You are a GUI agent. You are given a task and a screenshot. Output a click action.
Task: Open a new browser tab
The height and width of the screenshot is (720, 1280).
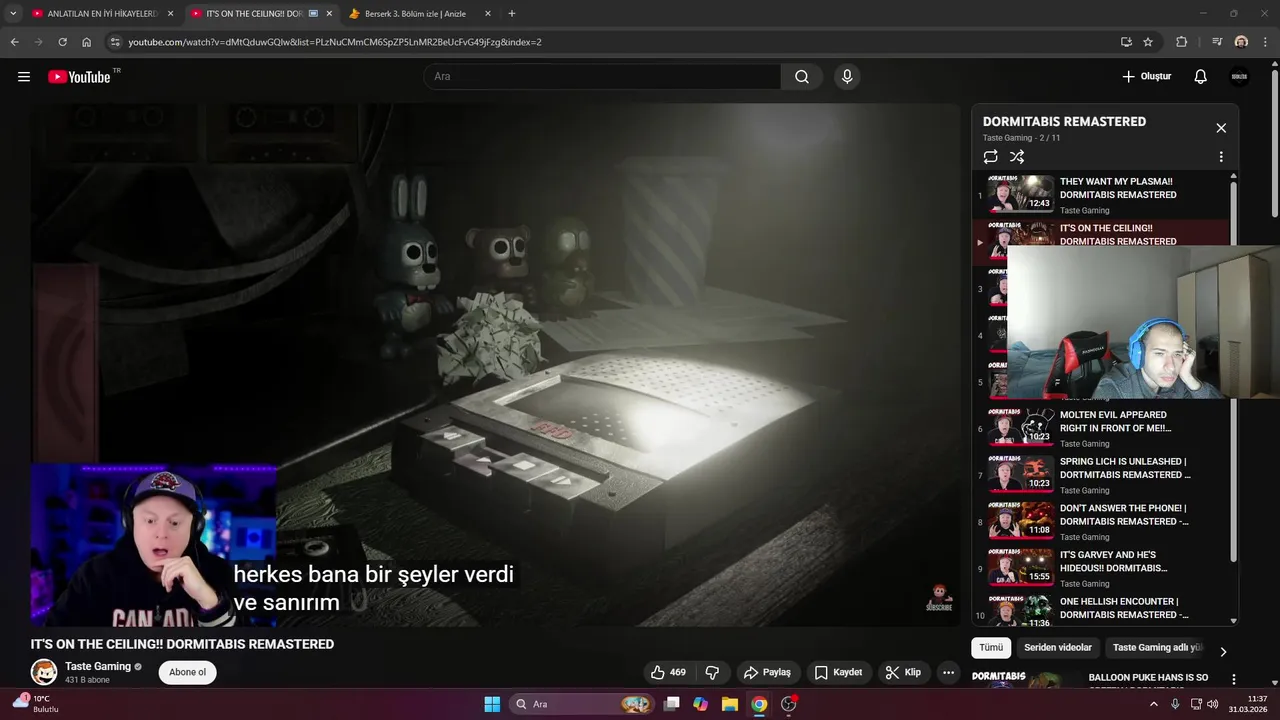click(512, 14)
